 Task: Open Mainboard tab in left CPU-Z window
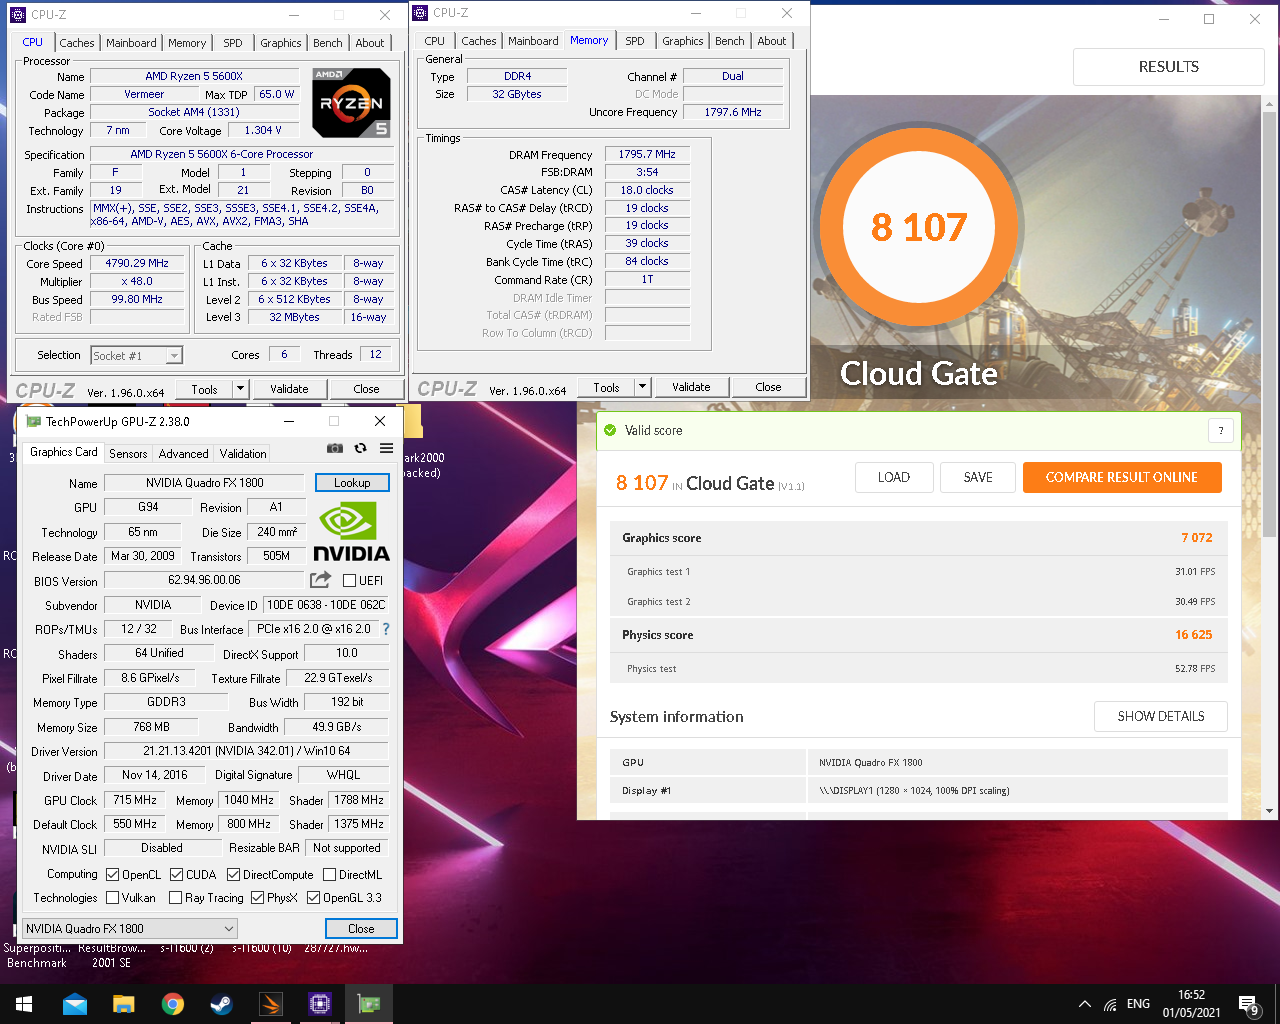[131, 43]
